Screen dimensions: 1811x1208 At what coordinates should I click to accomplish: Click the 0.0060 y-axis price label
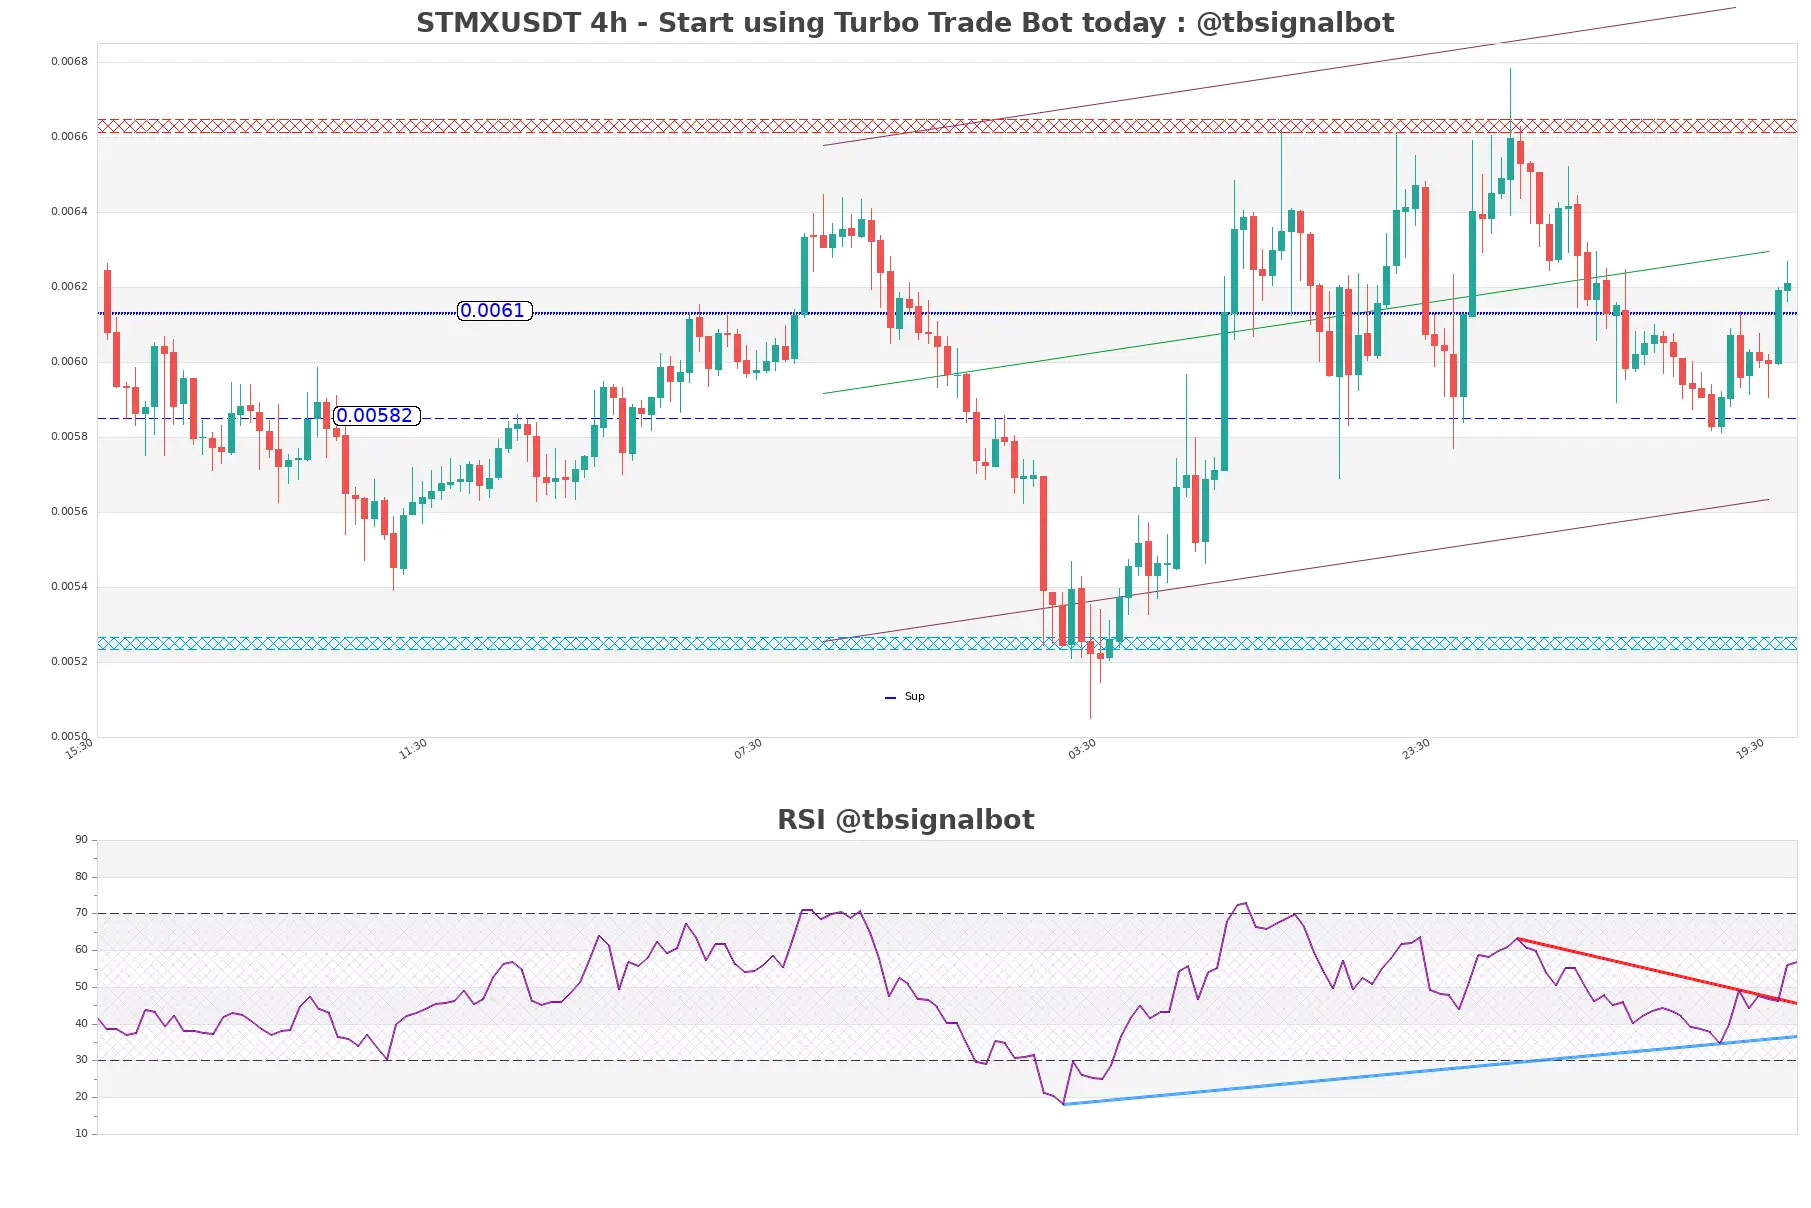click(x=70, y=362)
